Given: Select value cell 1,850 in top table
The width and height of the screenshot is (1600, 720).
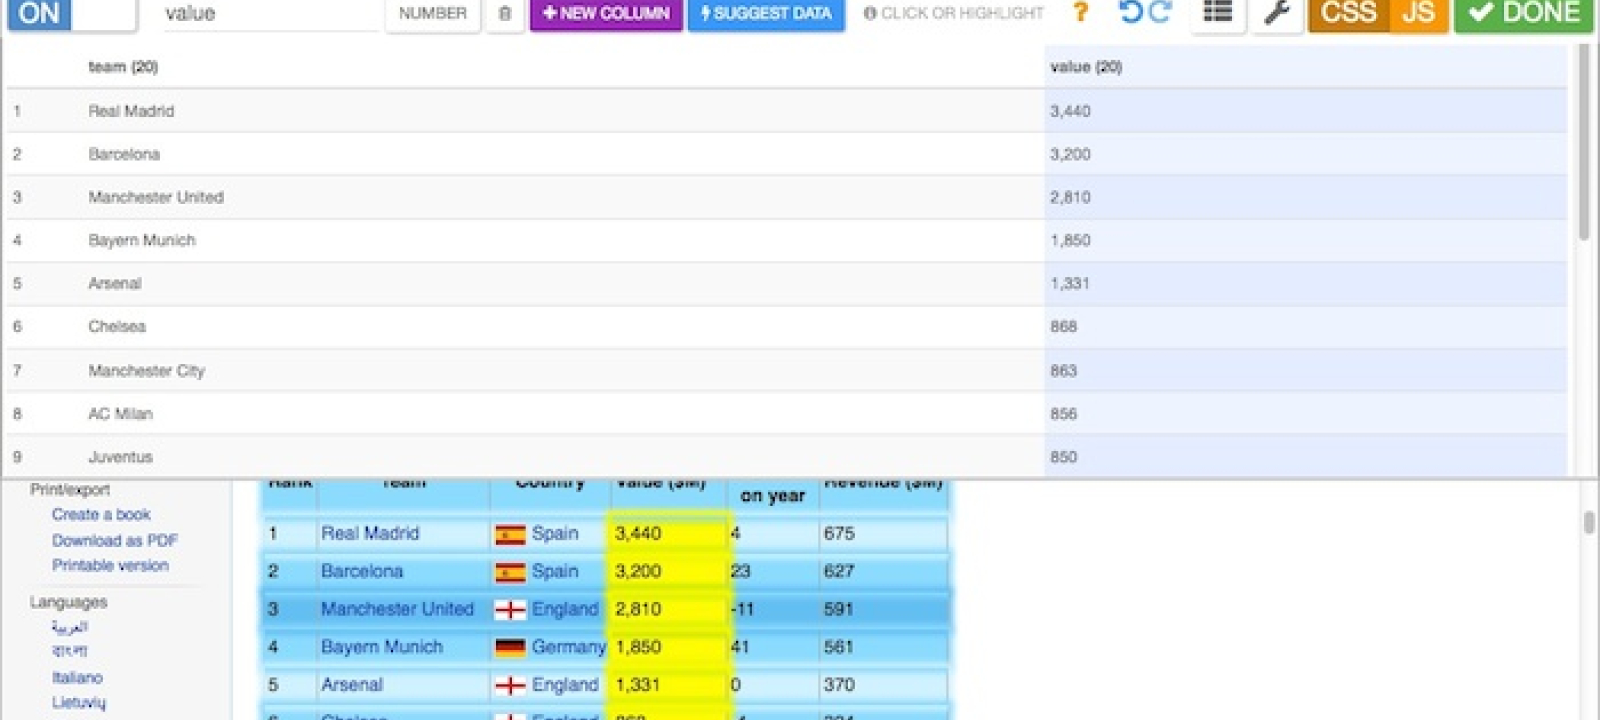Looking at the screenshot, I should tap(1305, 240).
